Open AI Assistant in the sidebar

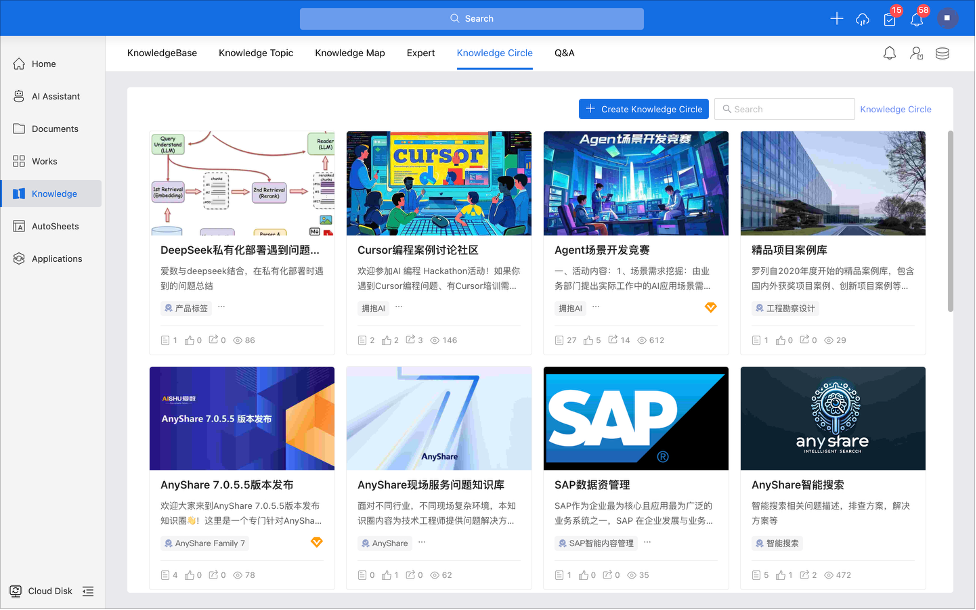point(55,96)
